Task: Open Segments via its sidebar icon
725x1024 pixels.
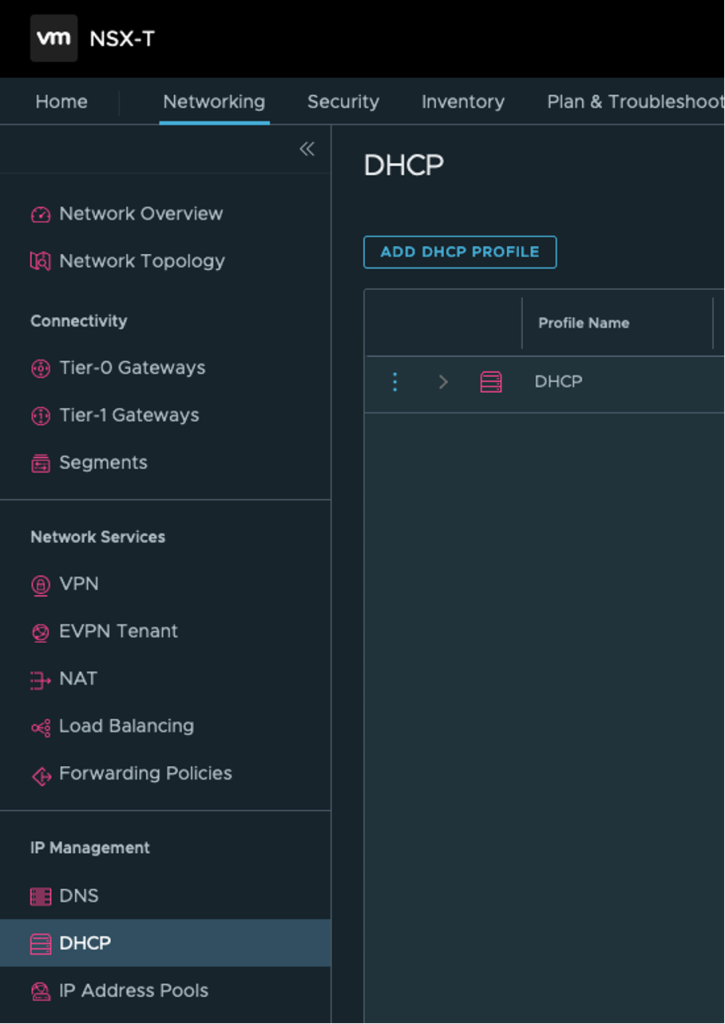Action: (x=40, y=462)
